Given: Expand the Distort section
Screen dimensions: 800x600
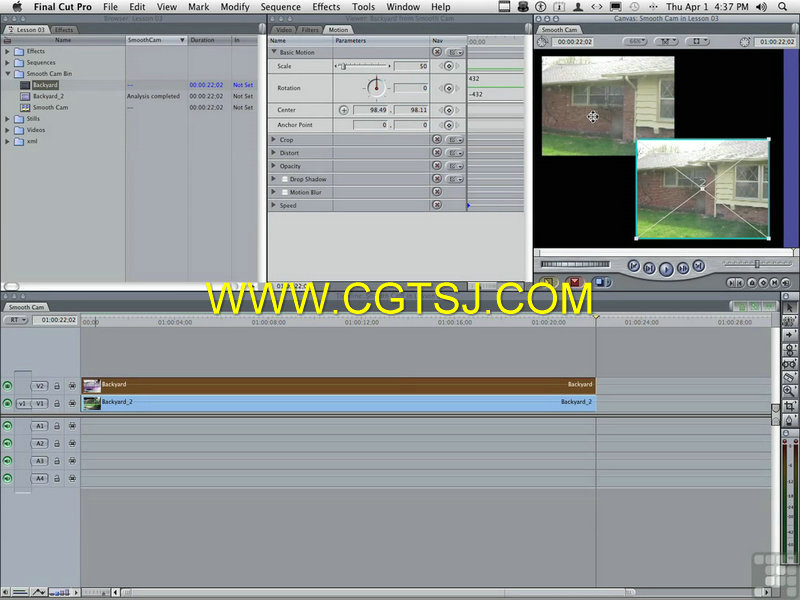Looking at the screenshot, I should [274, 153].
